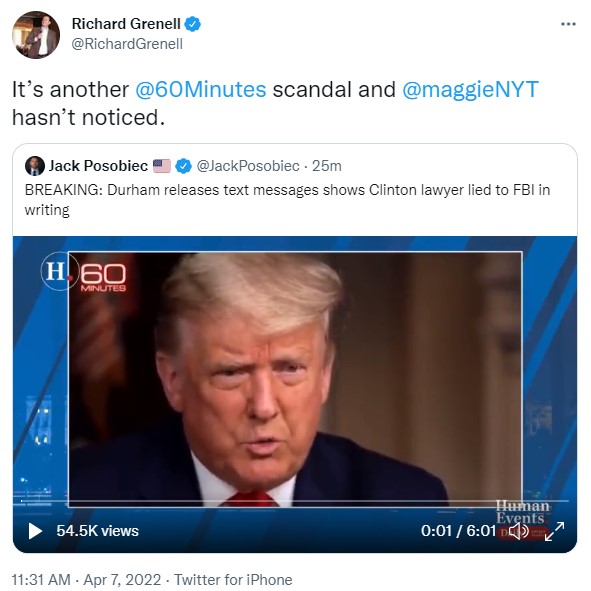The width and height of the screenshot is (591, 591).
Task: Click Richard Grenell's profile picture
Action: [36, 35]
